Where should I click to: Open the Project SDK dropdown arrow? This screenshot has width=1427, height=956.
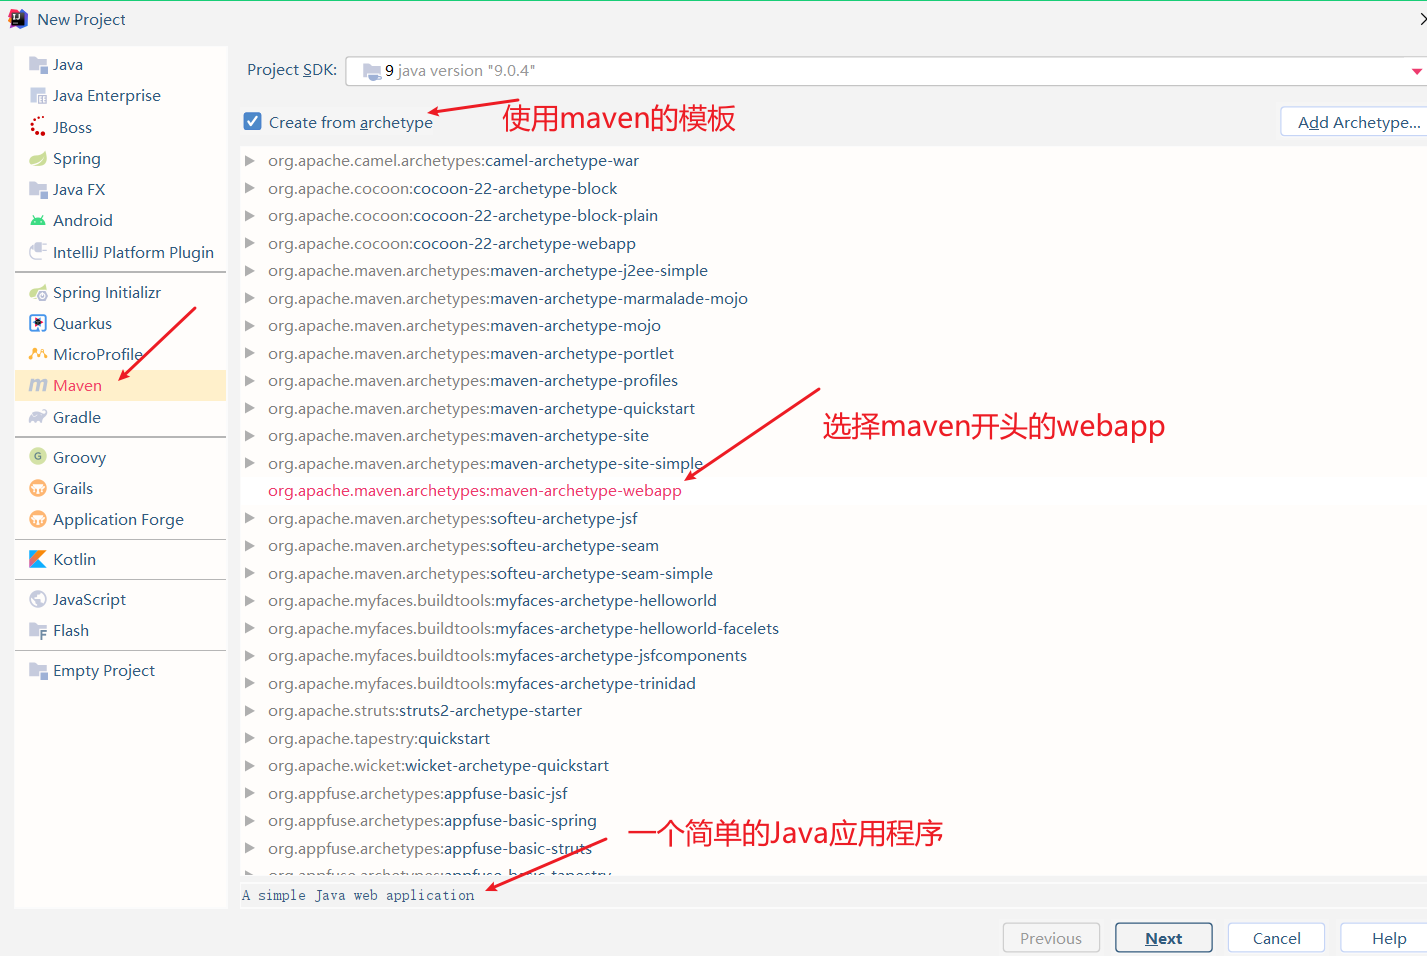[1416, 71]
